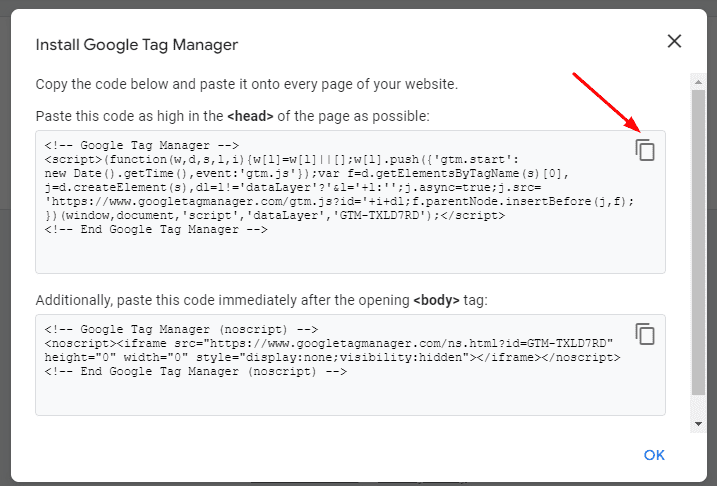This screenshot has height=486, width=717.
Task: Click the 'Install Google Tag Manager' dialog title
Action: (x=137, y=45)
